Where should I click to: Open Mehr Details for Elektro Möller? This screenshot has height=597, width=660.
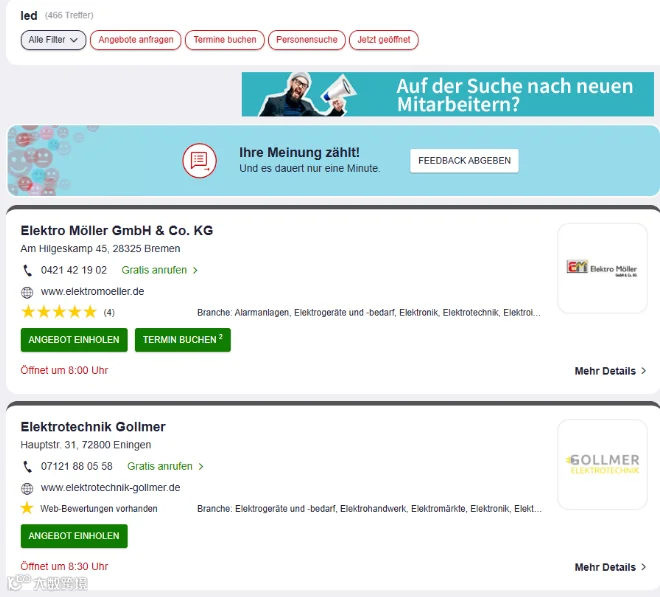click(610, 371)
